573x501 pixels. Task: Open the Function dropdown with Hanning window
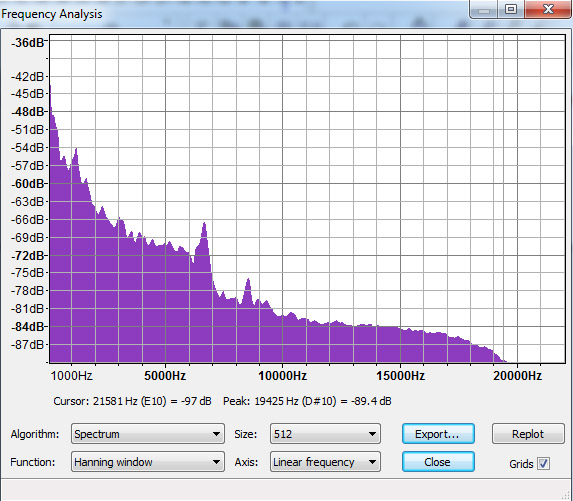[148, 462]
